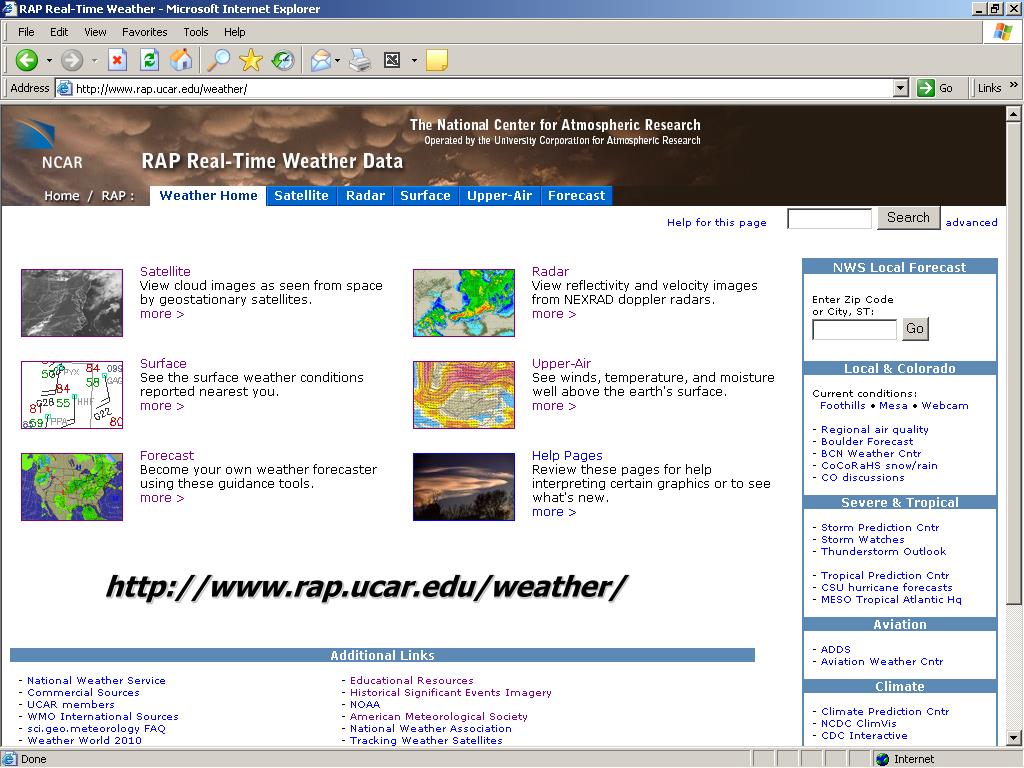1024x768 pixels.
Task: Open the Favorites menu
Action: click(x=144, y=32)
